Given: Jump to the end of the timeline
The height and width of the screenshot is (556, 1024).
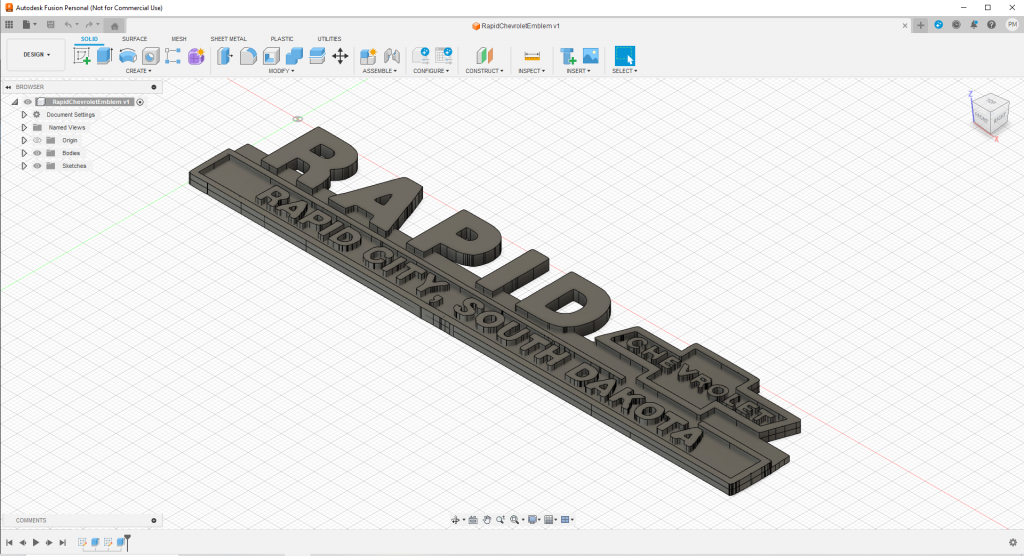Looking at the screenshot, I should coord(63,542).
